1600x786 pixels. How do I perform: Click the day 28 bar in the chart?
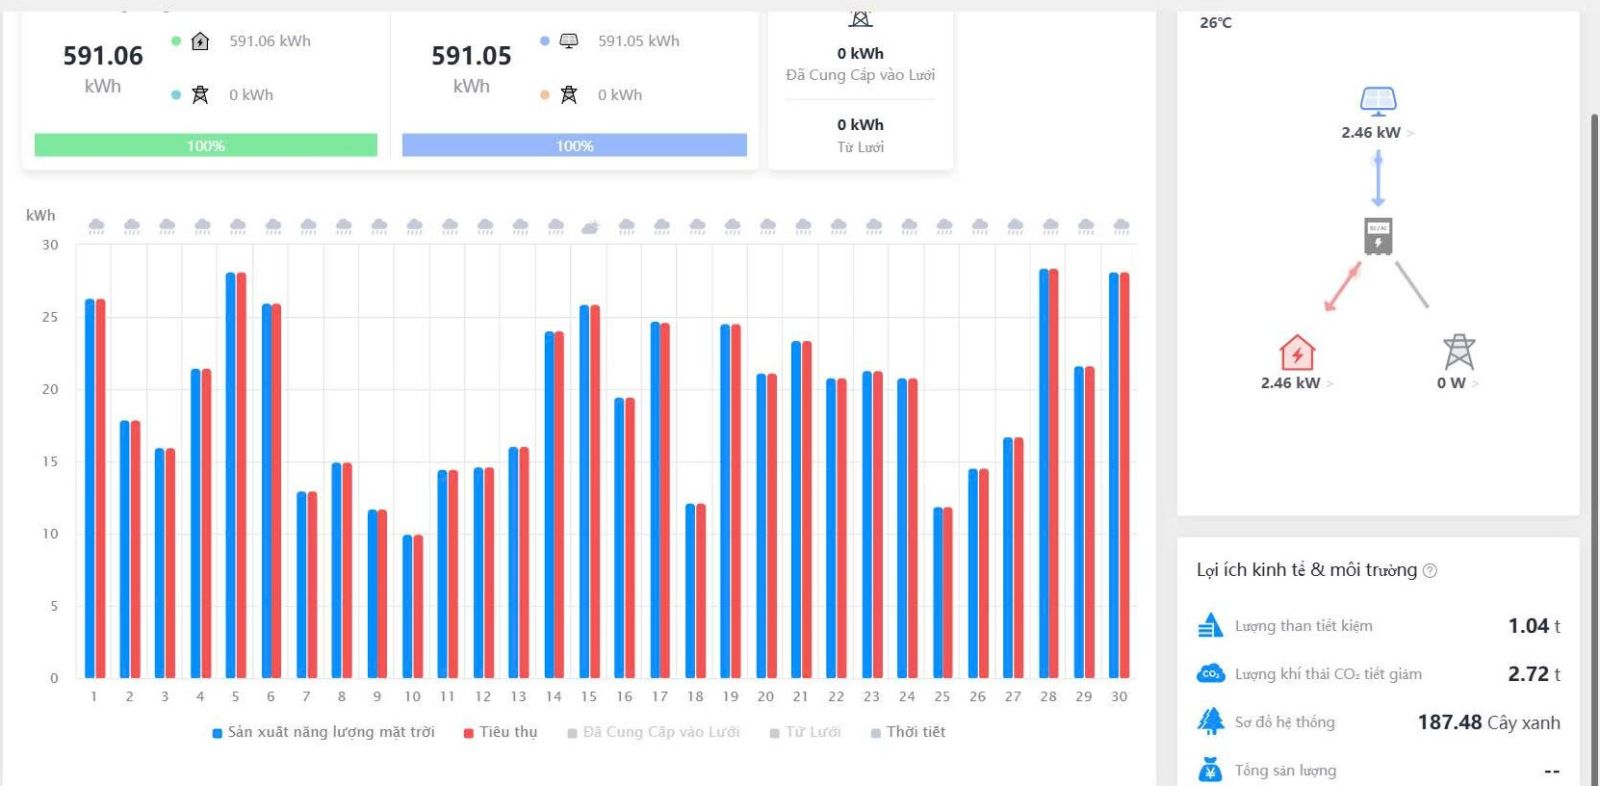click(x=1048, y=473)
